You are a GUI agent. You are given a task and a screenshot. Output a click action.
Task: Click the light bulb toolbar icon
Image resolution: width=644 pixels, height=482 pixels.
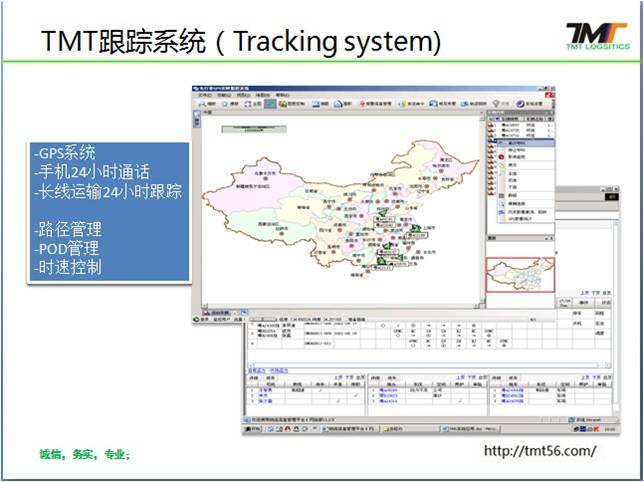pyautogui.click(x=496, y=104)
